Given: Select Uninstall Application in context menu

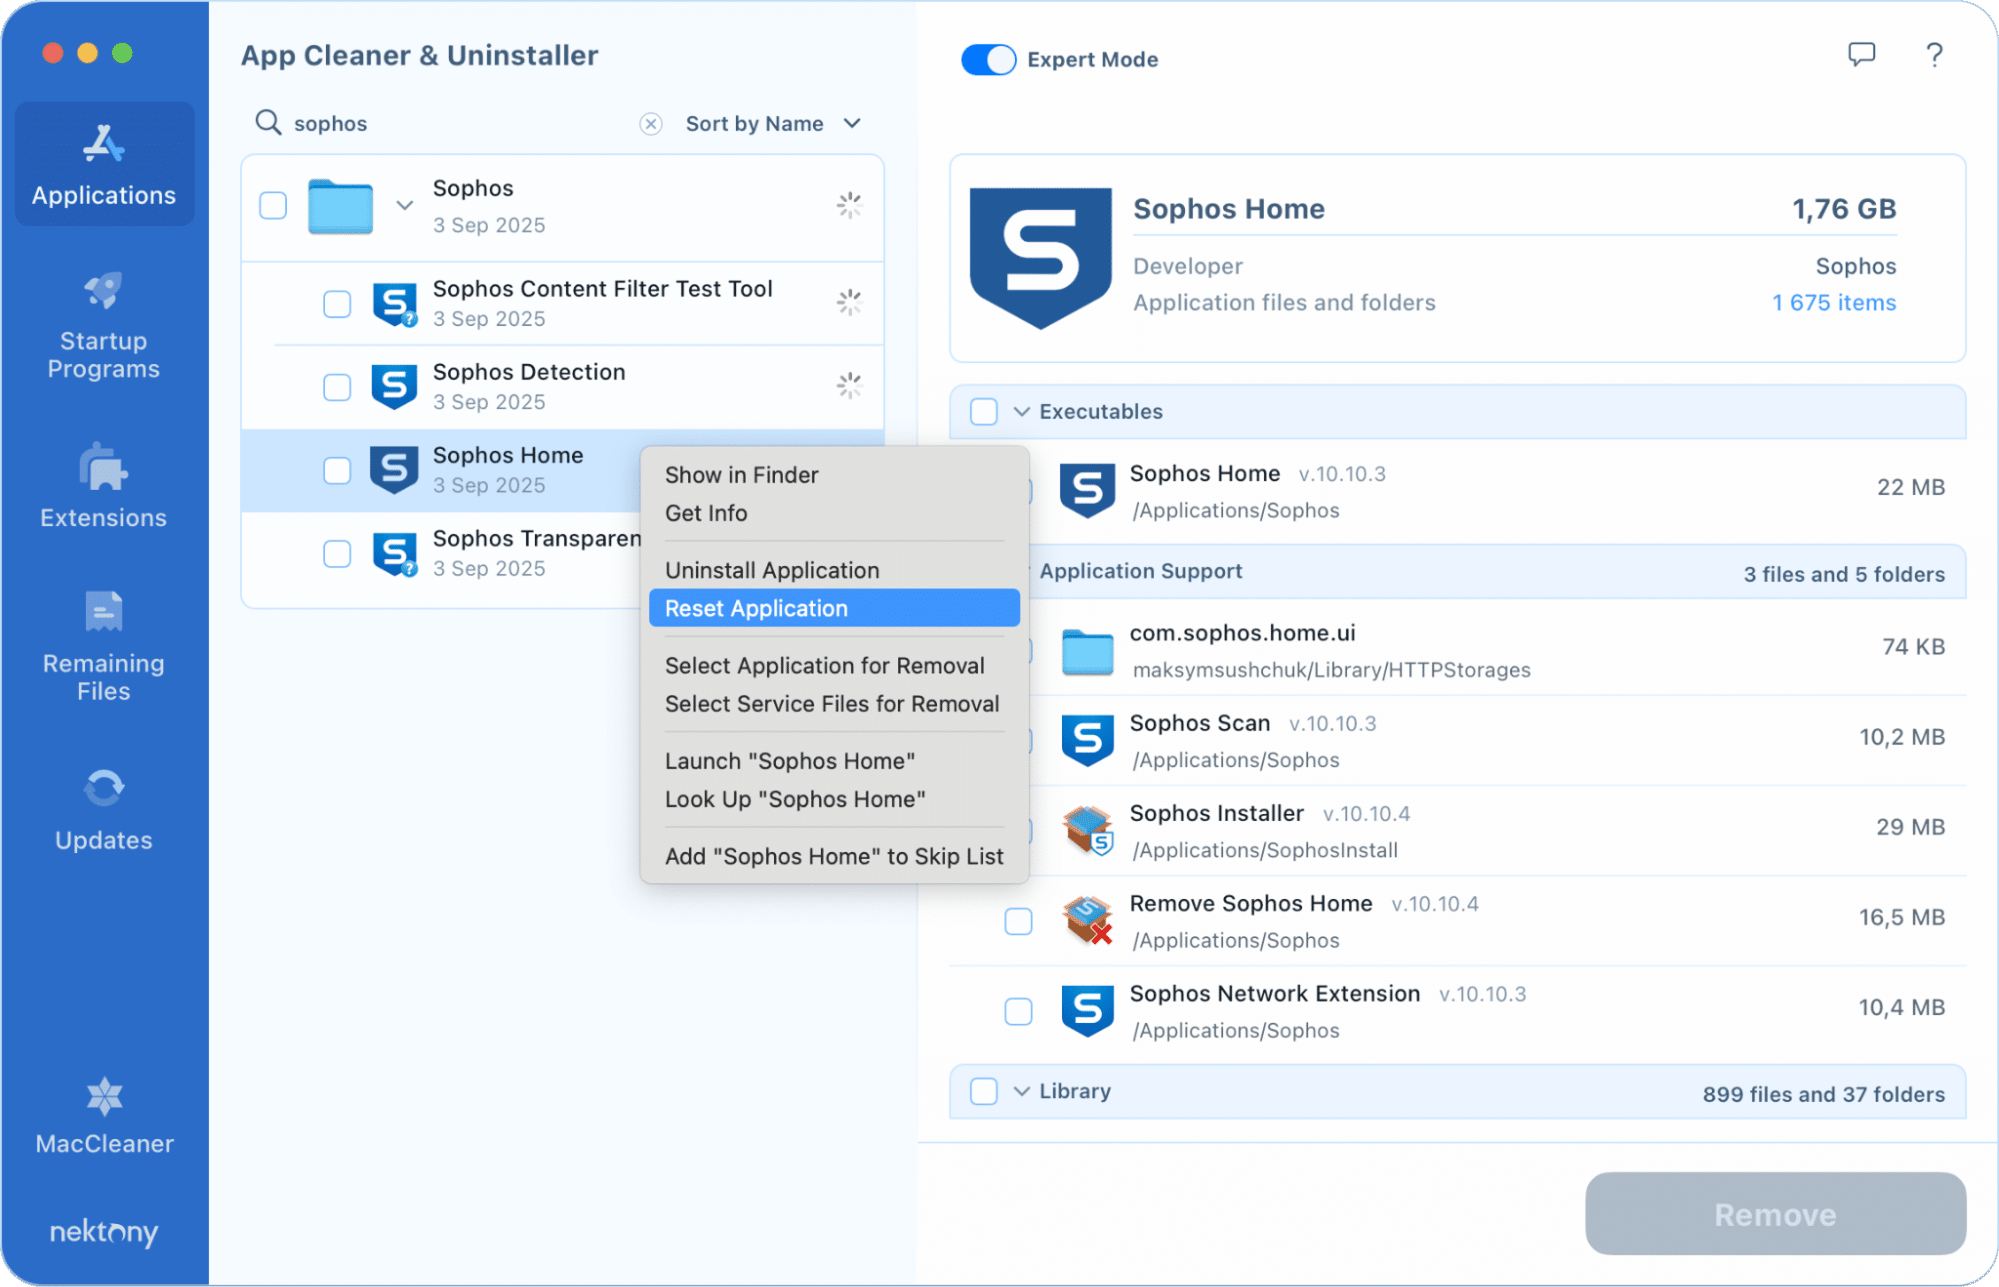Looking at the screenshot, I should [x=771, y=569].
